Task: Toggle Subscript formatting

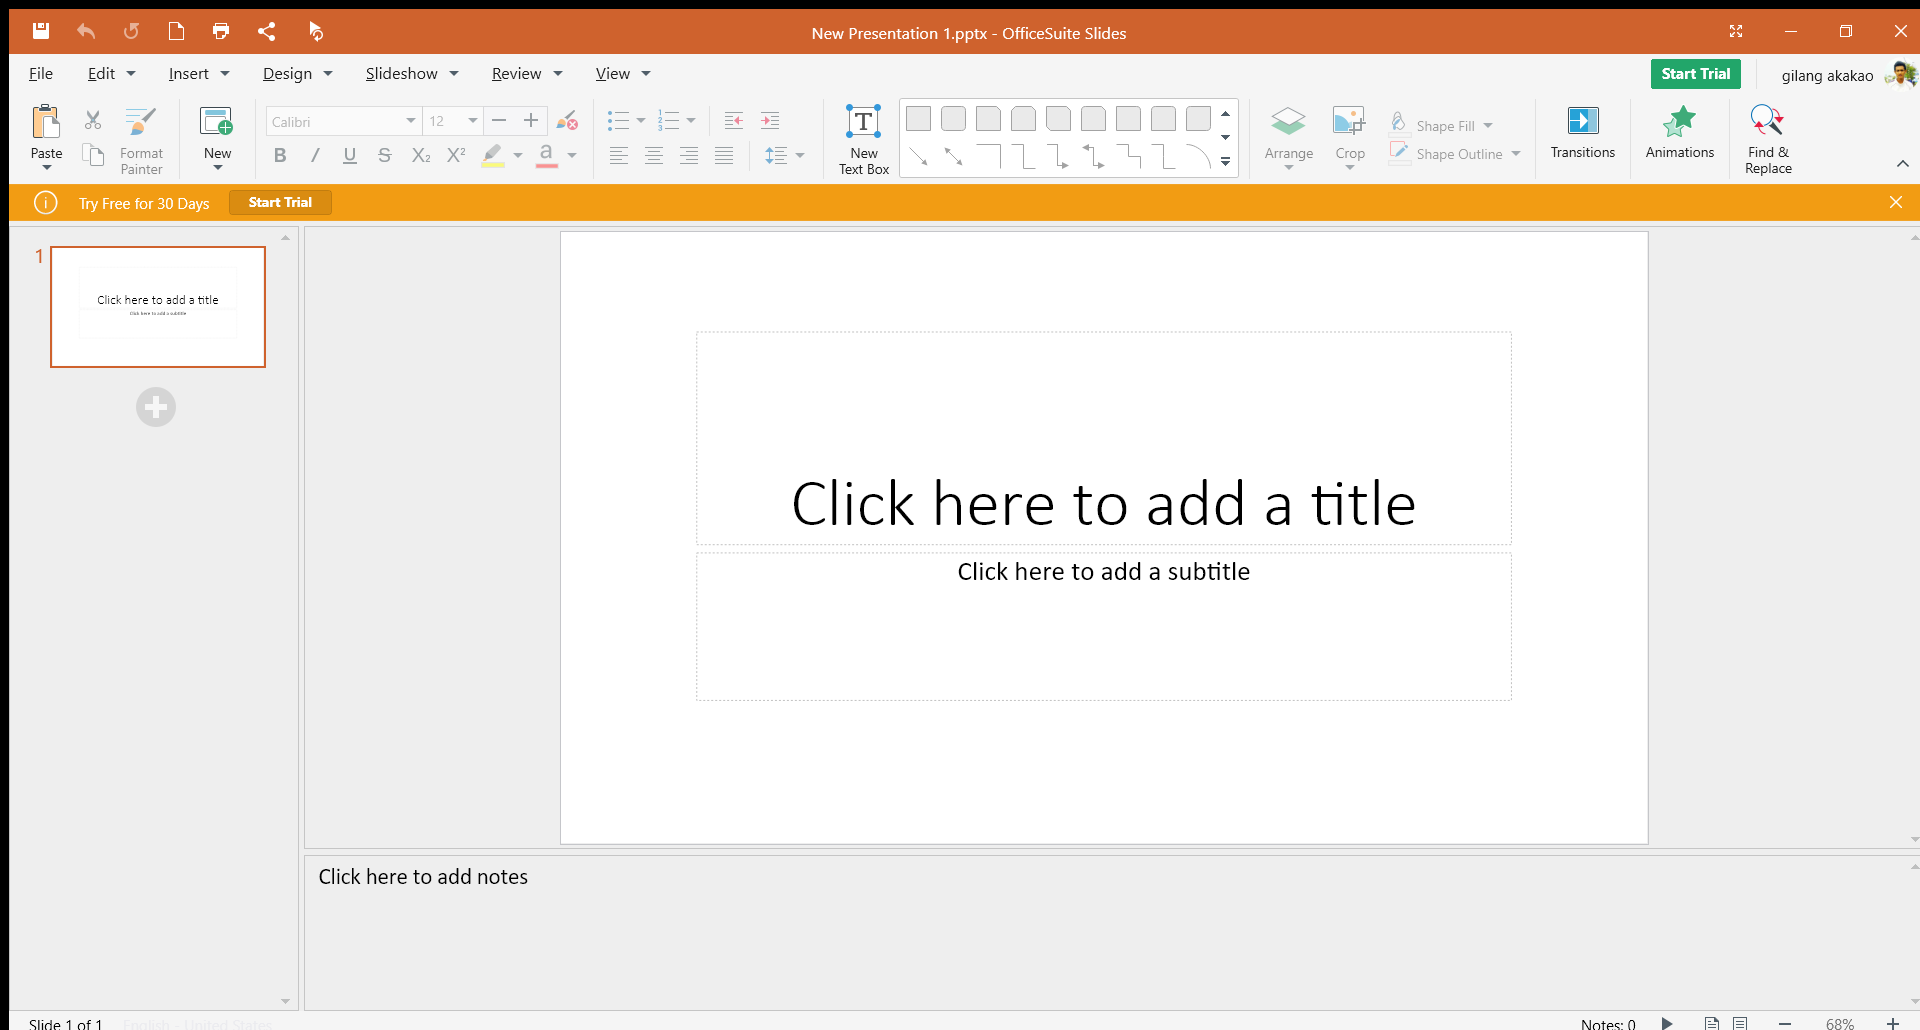Action: click(x=421, y=155)
